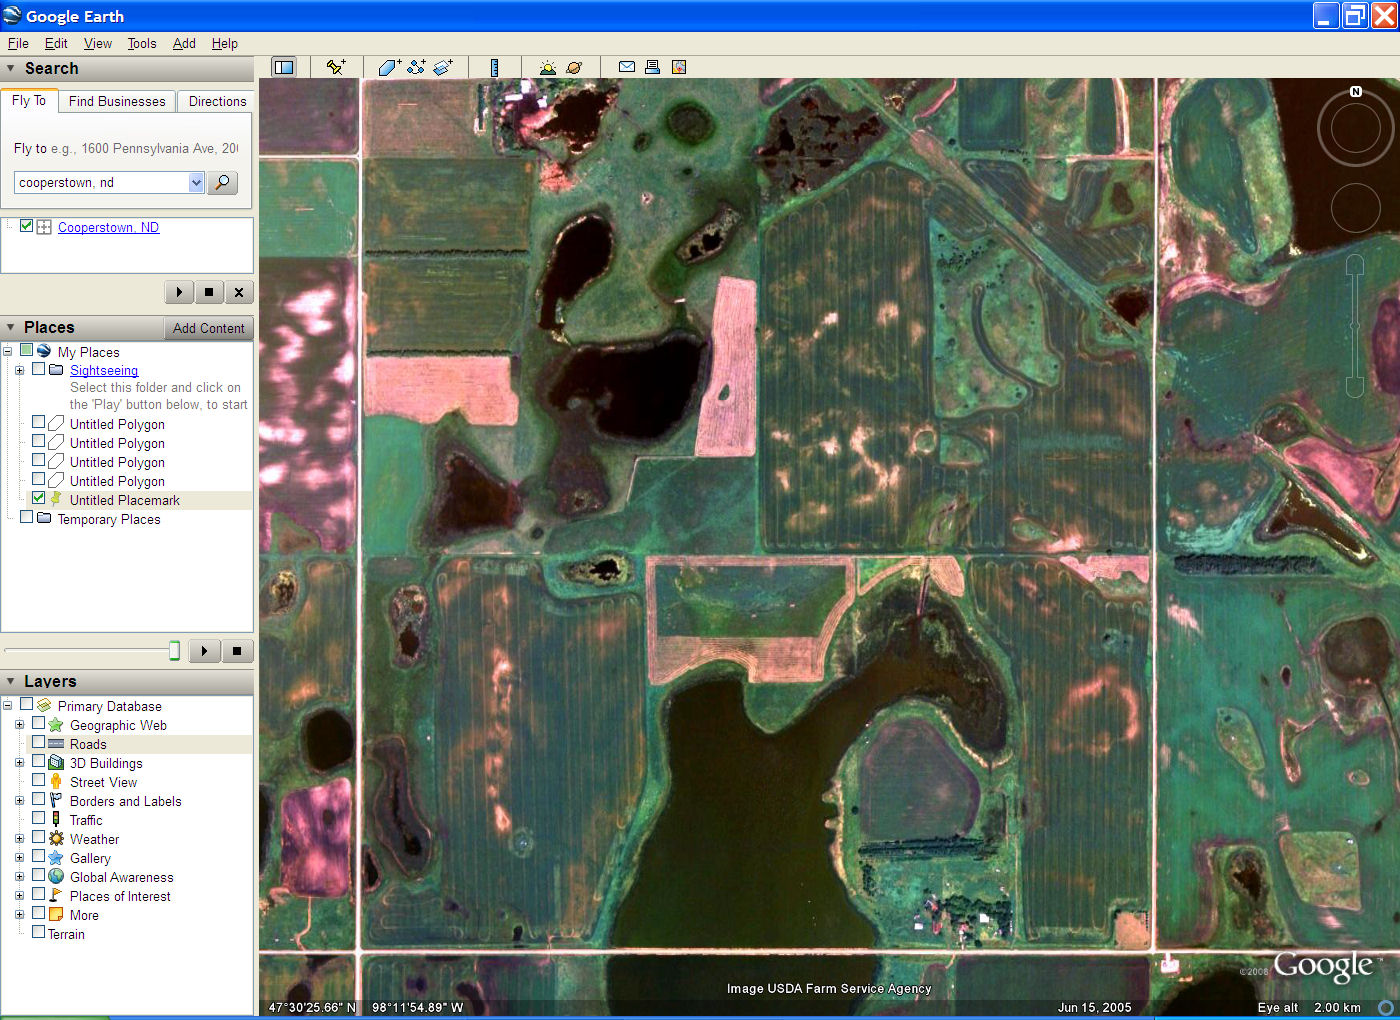Click the Places opacity slider handle
Image resolution: width=1400 pixels, height=1020 pixels.
174,651
